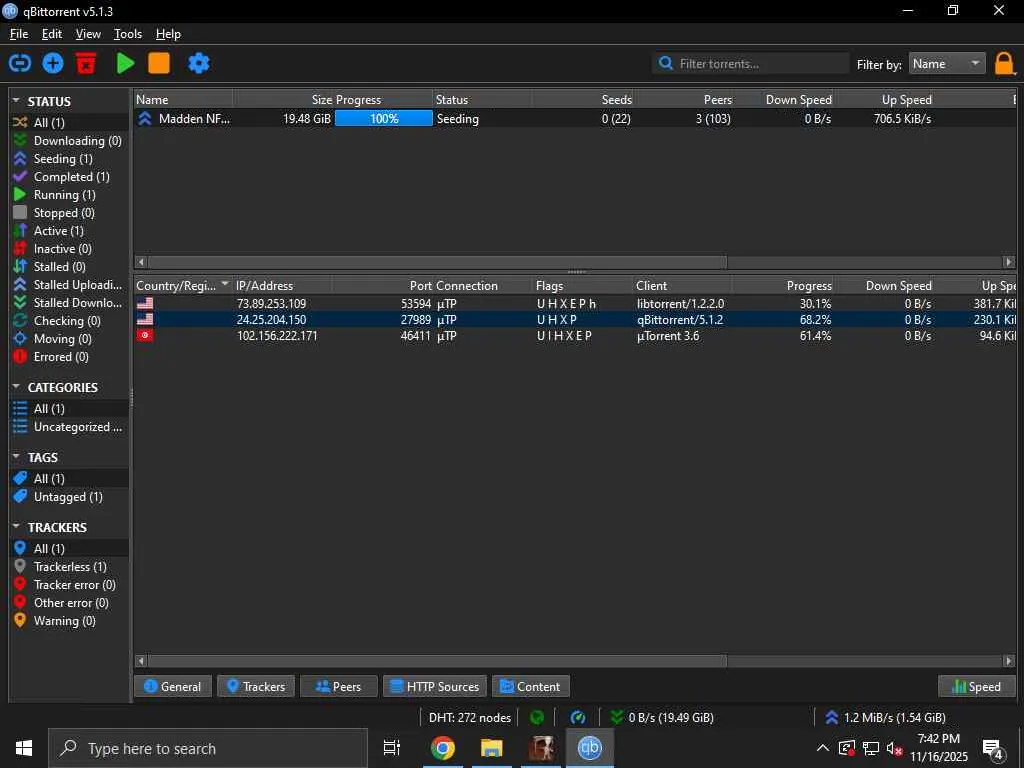
Task: Click the Add Torrent File plus icon
Action: point(53,63)
